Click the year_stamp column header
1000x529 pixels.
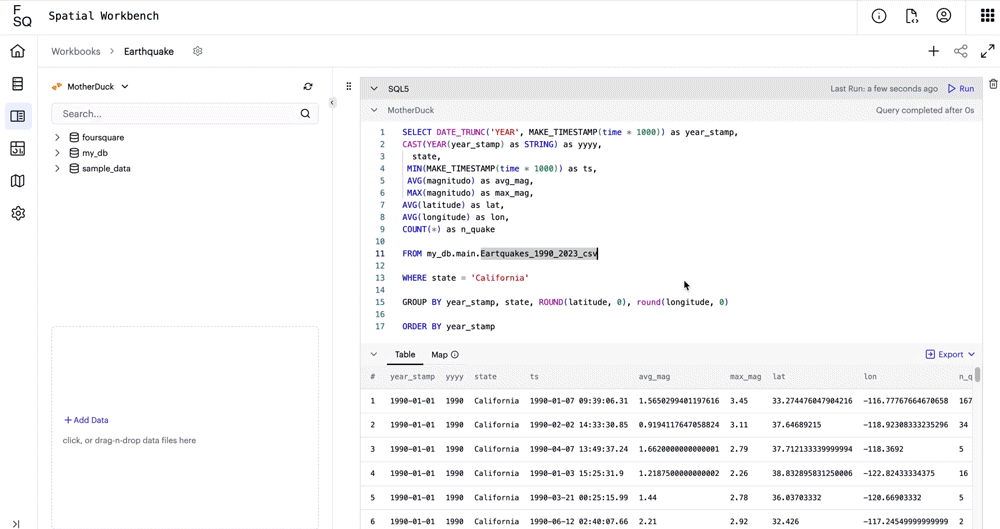pos(413,376)
